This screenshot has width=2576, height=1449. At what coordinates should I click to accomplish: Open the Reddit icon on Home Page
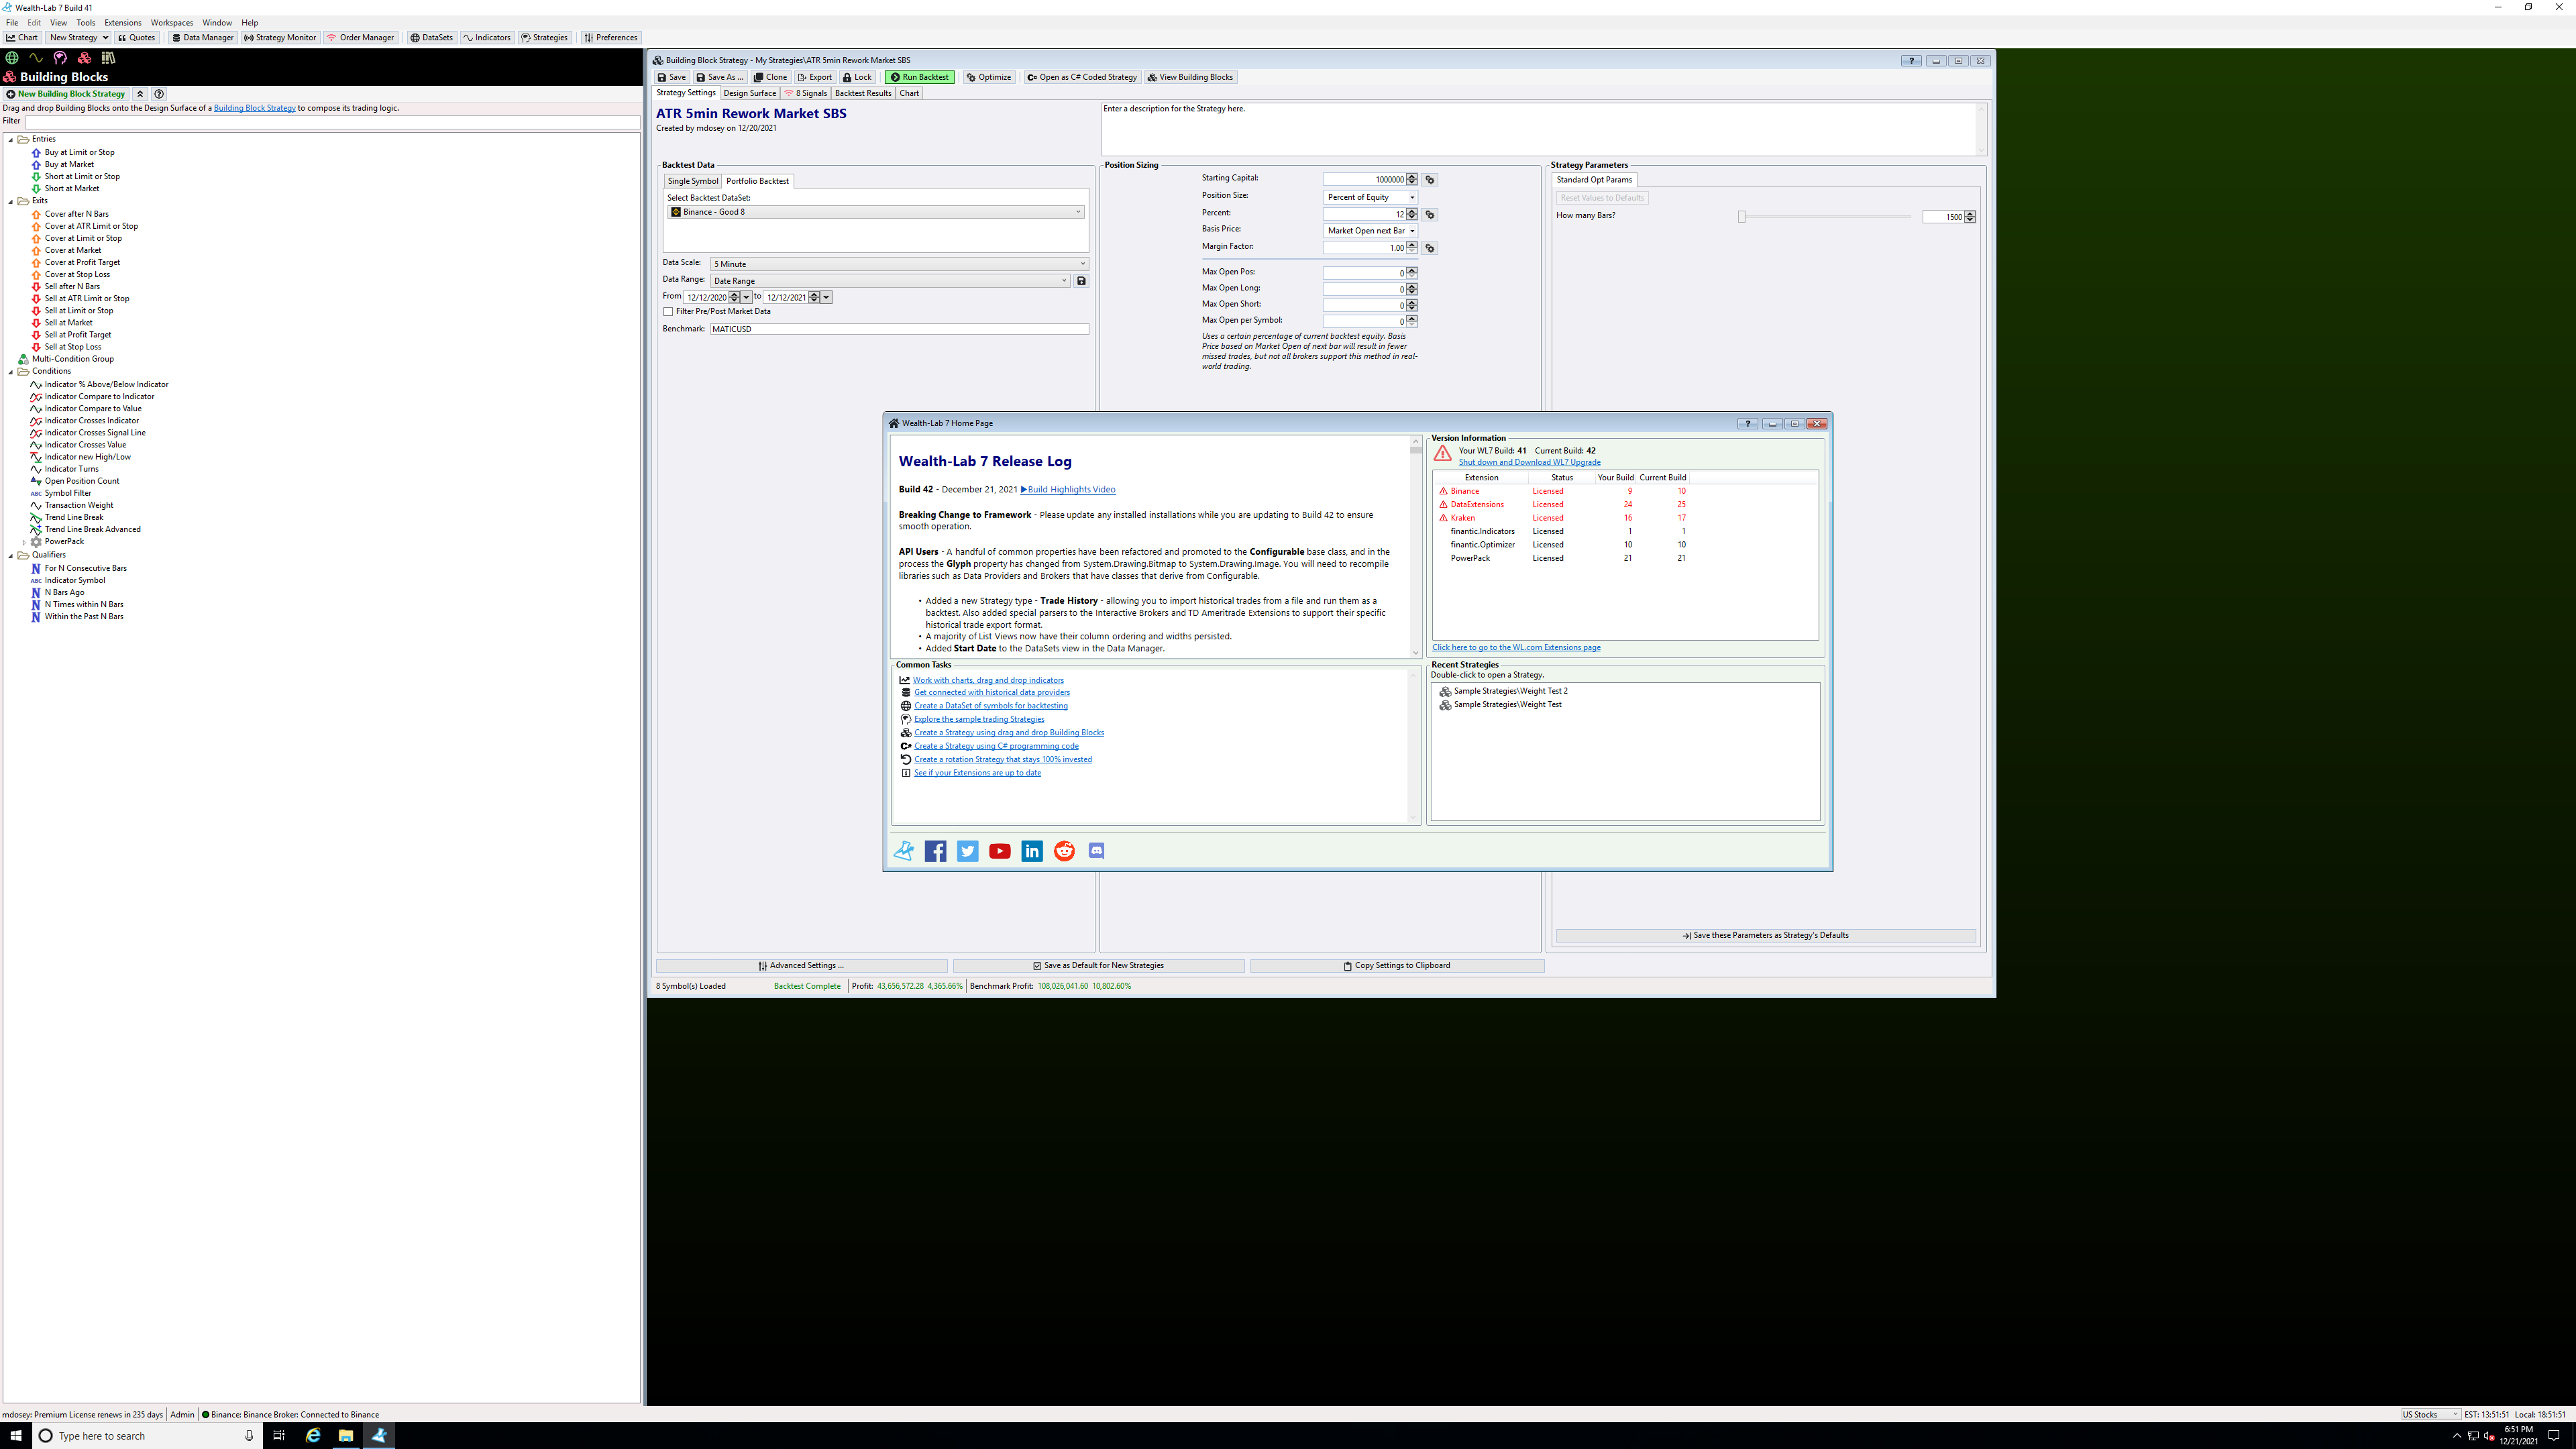(x=1064, y=851)
